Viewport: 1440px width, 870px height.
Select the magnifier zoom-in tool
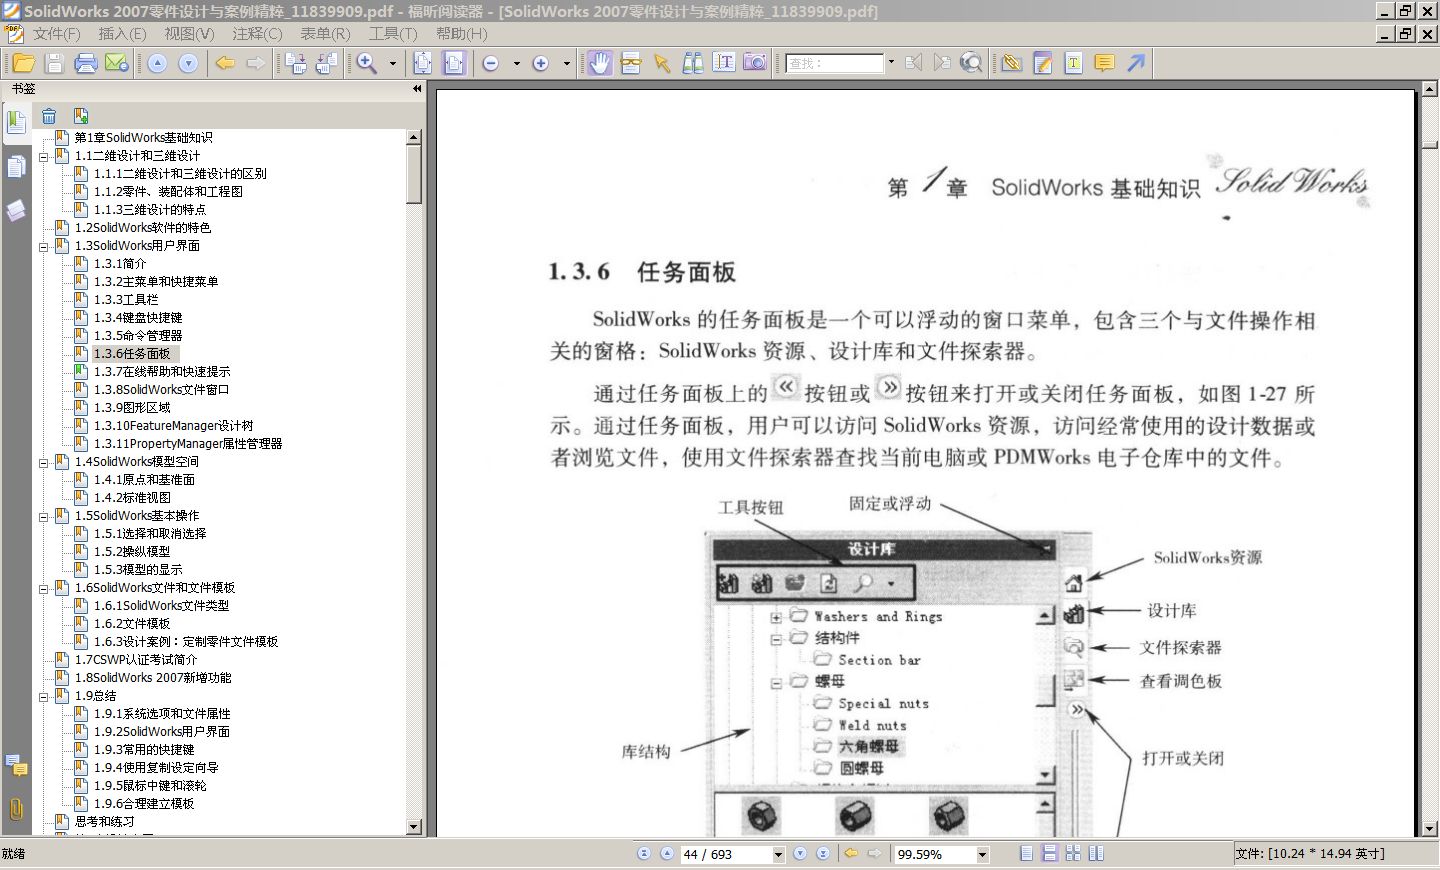tap(367, 63)
